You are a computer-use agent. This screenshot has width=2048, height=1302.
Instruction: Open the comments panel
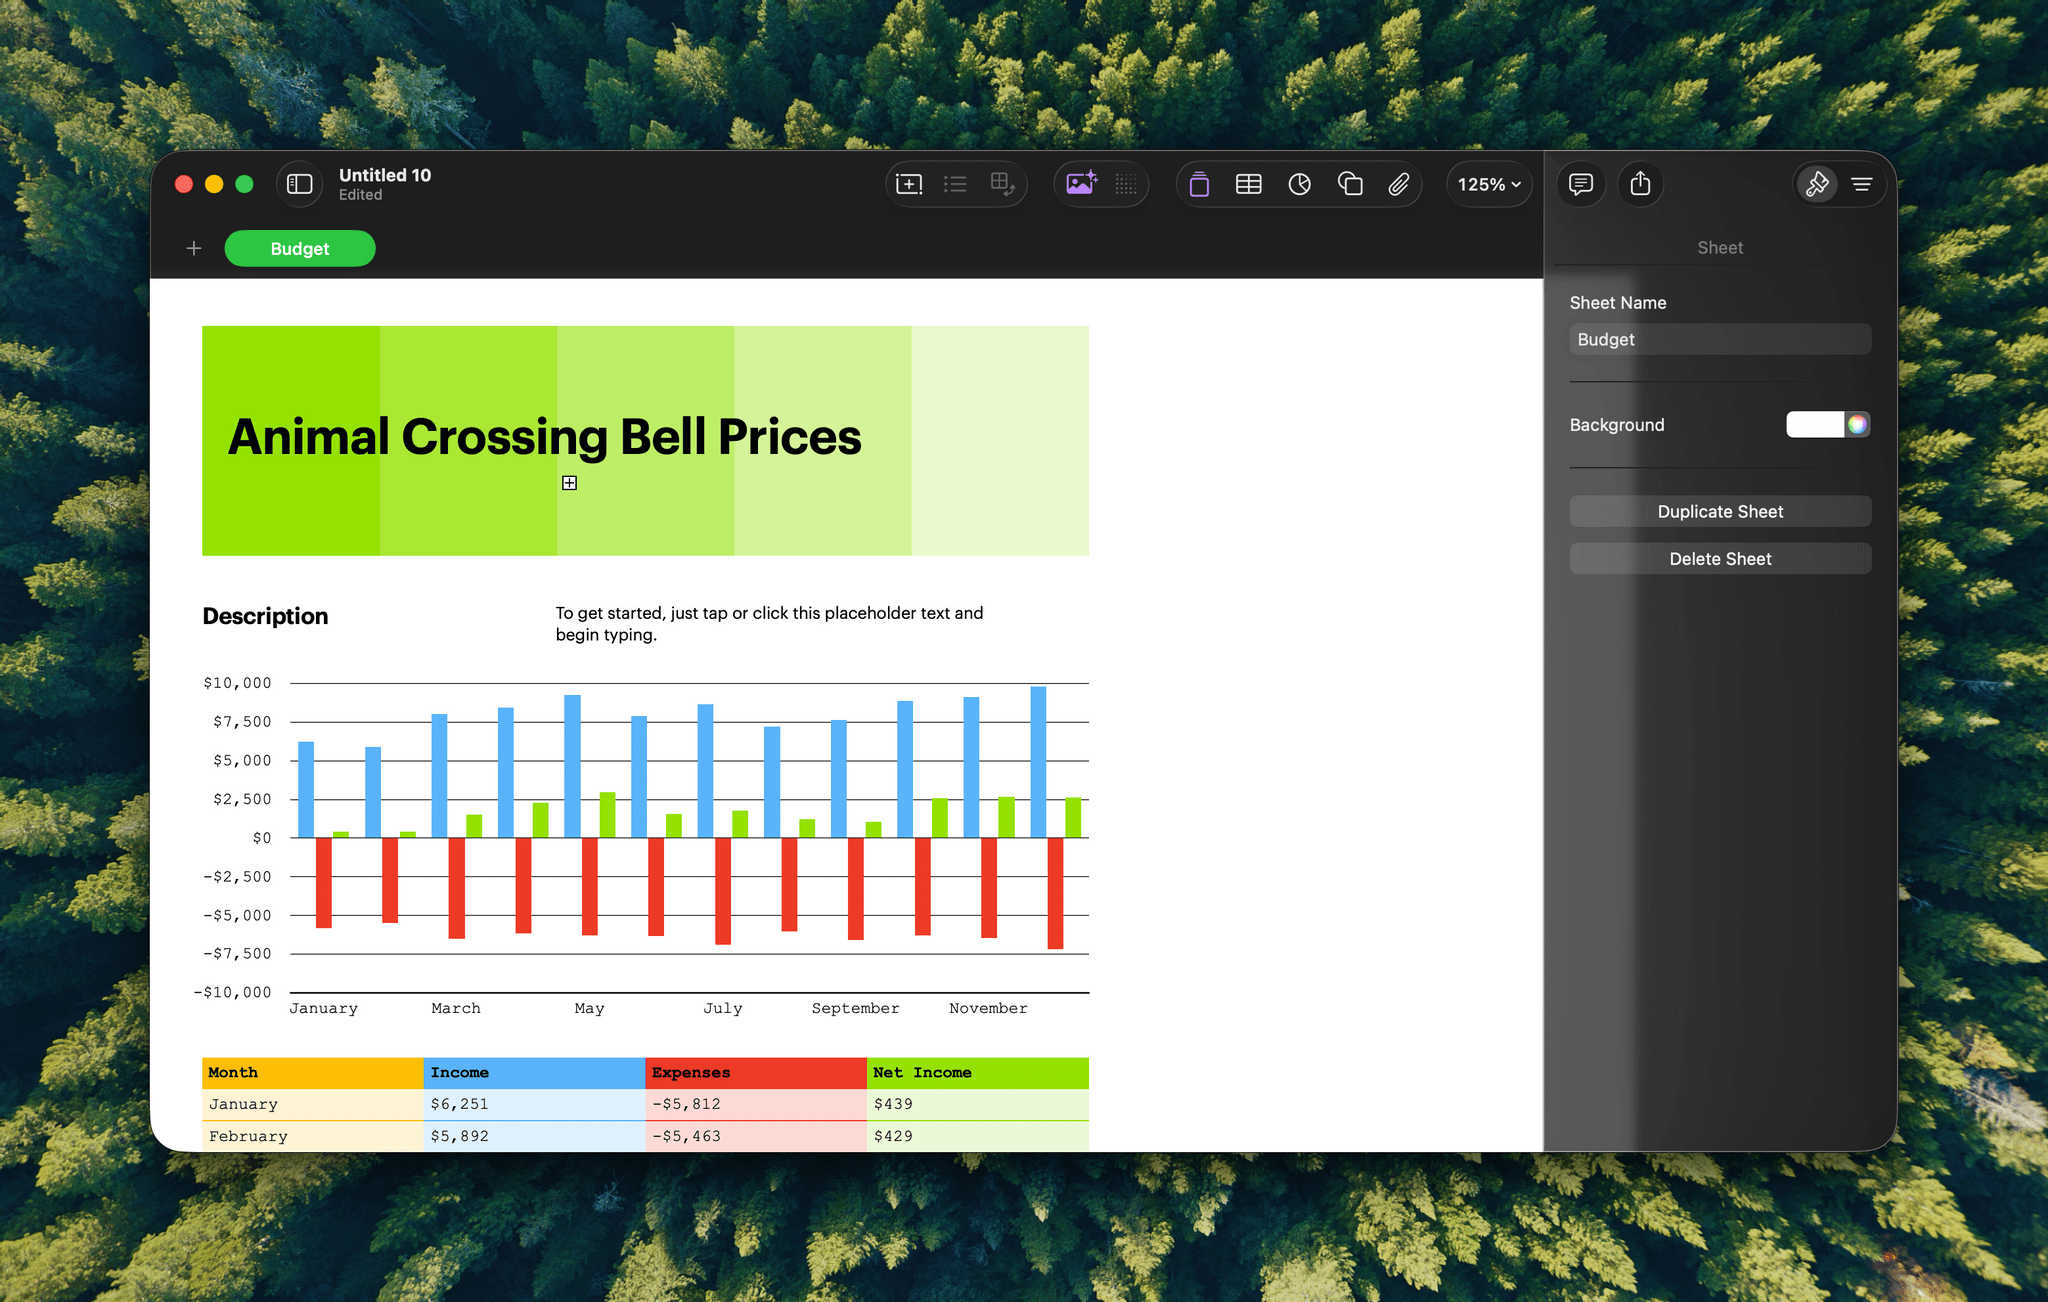point(1581,184)
